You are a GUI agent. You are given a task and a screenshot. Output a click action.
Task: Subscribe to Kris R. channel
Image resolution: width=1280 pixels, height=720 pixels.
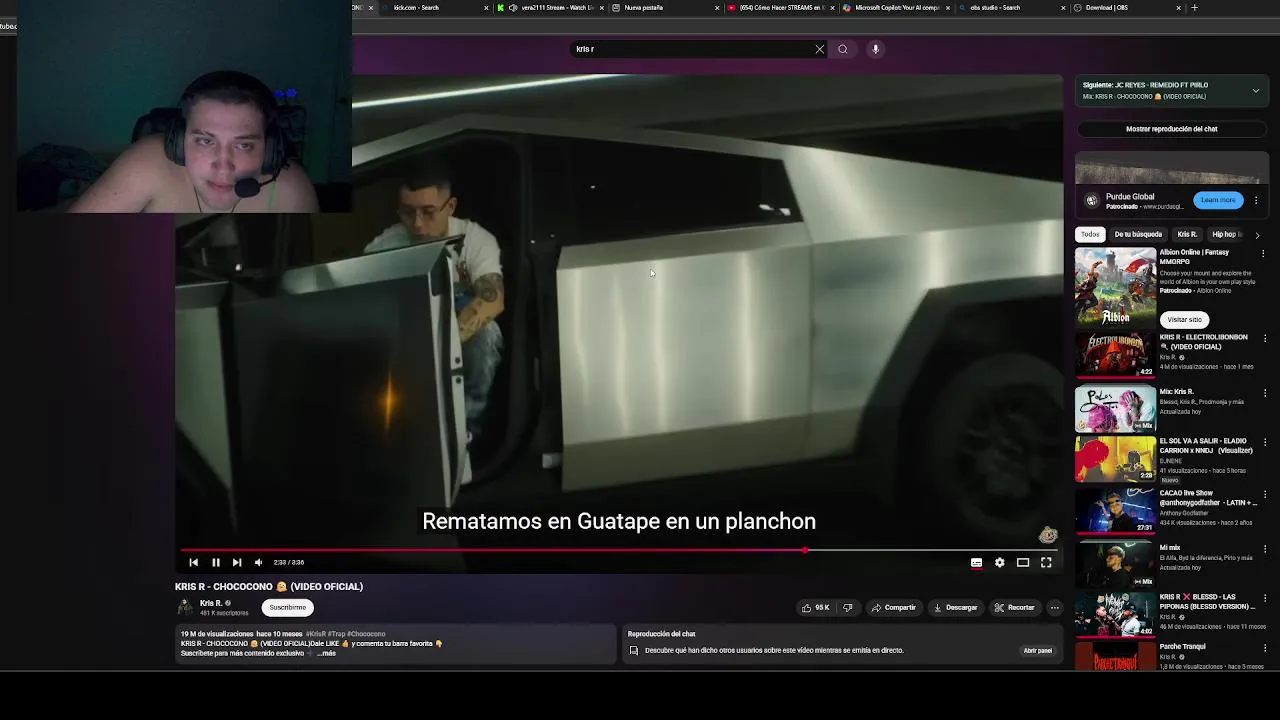287,607
